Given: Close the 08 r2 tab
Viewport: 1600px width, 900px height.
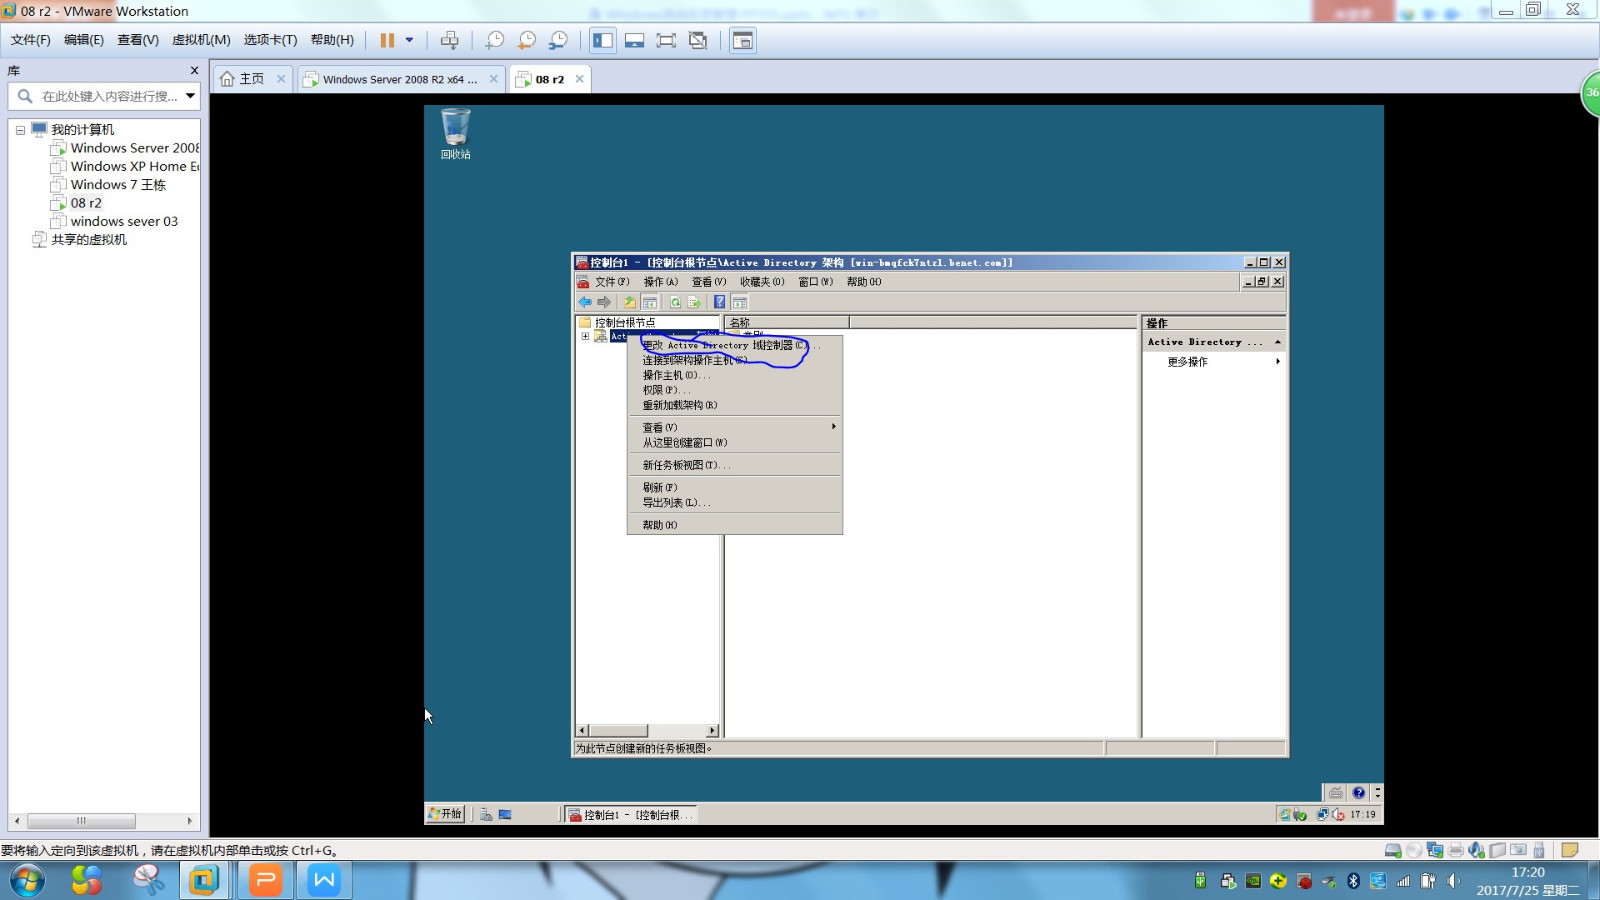Looking at the screenshot, I should point(579,79).
